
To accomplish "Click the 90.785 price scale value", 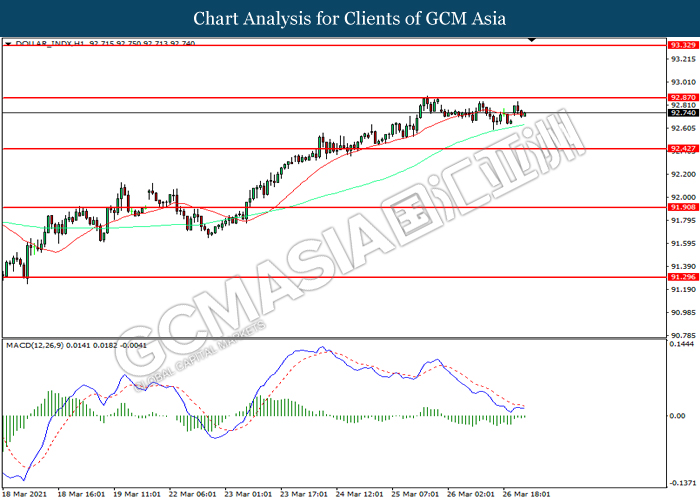I will point(683,335).
